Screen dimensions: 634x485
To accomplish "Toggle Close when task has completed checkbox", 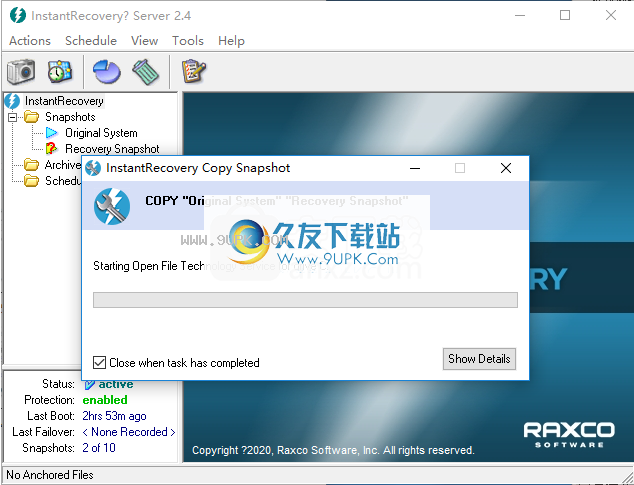I will (99, 362).
